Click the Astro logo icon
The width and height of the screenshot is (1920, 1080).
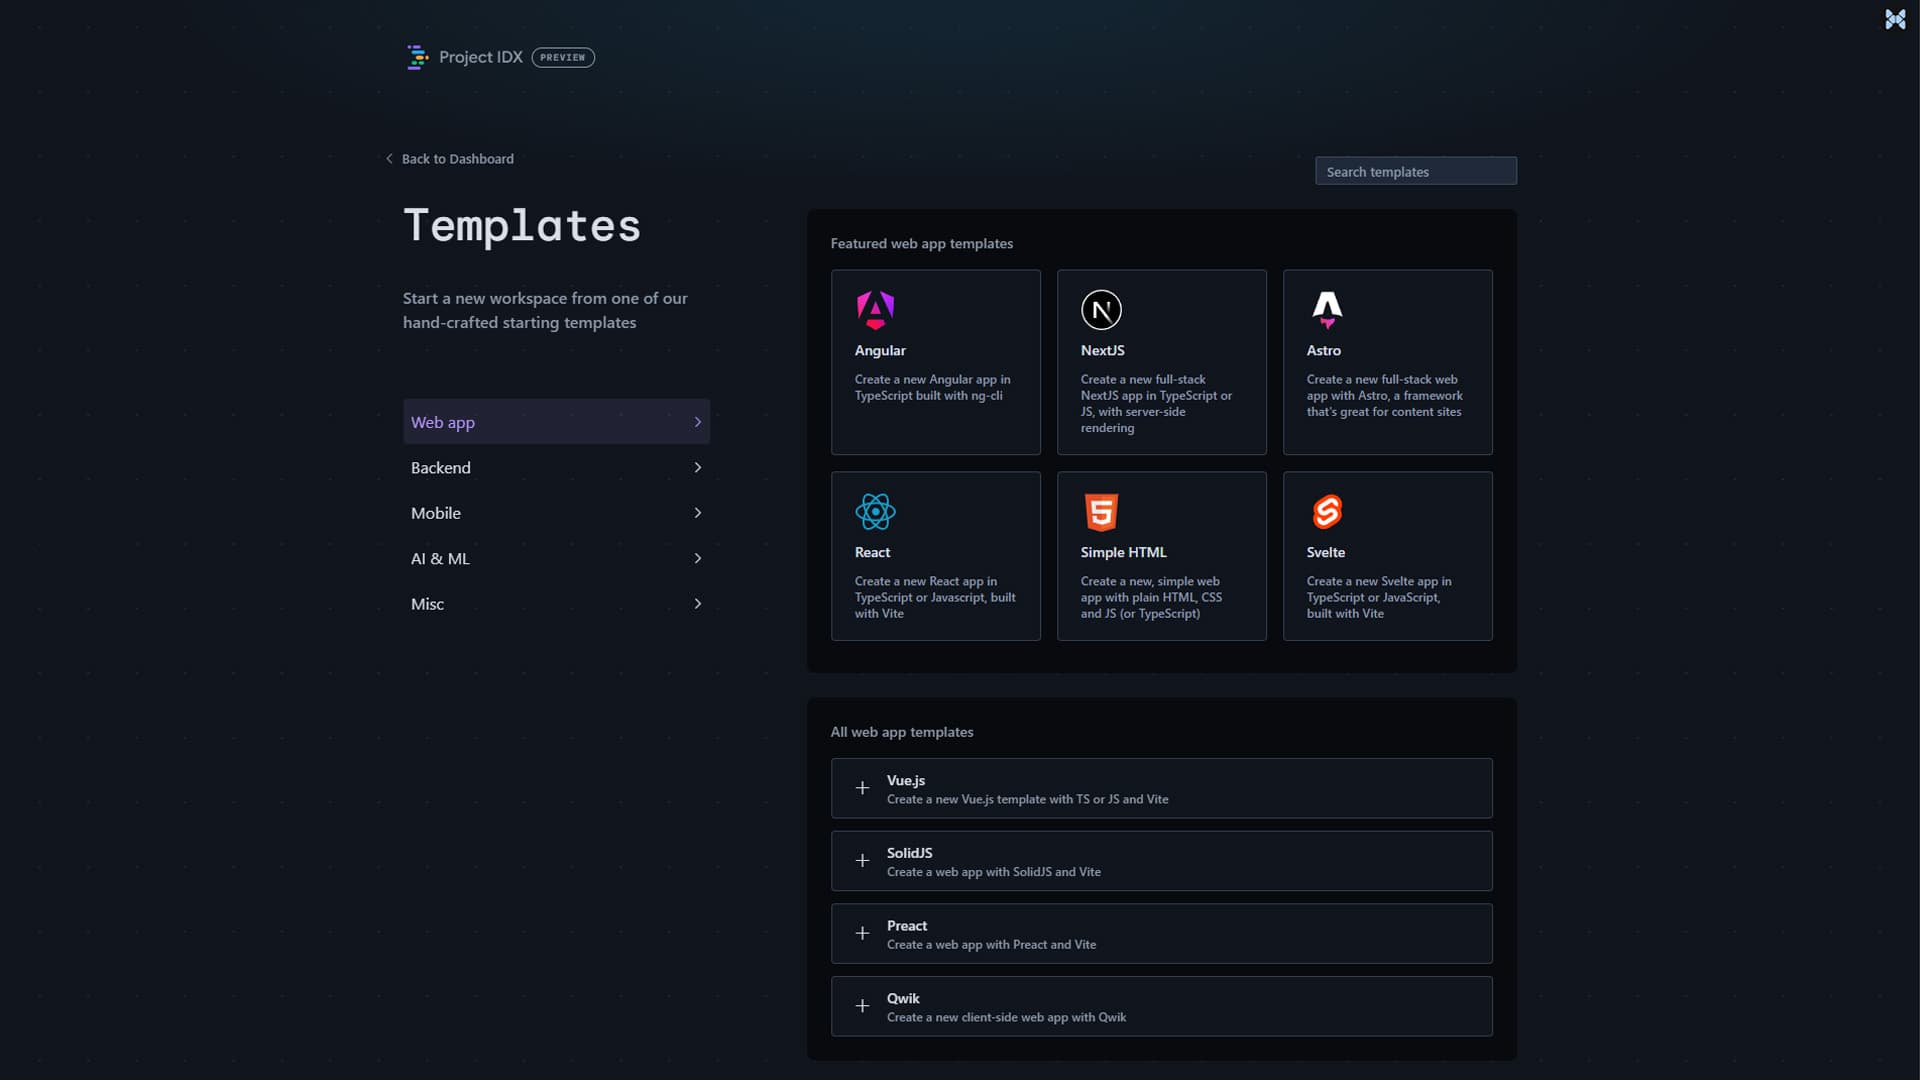point(1327,310)
